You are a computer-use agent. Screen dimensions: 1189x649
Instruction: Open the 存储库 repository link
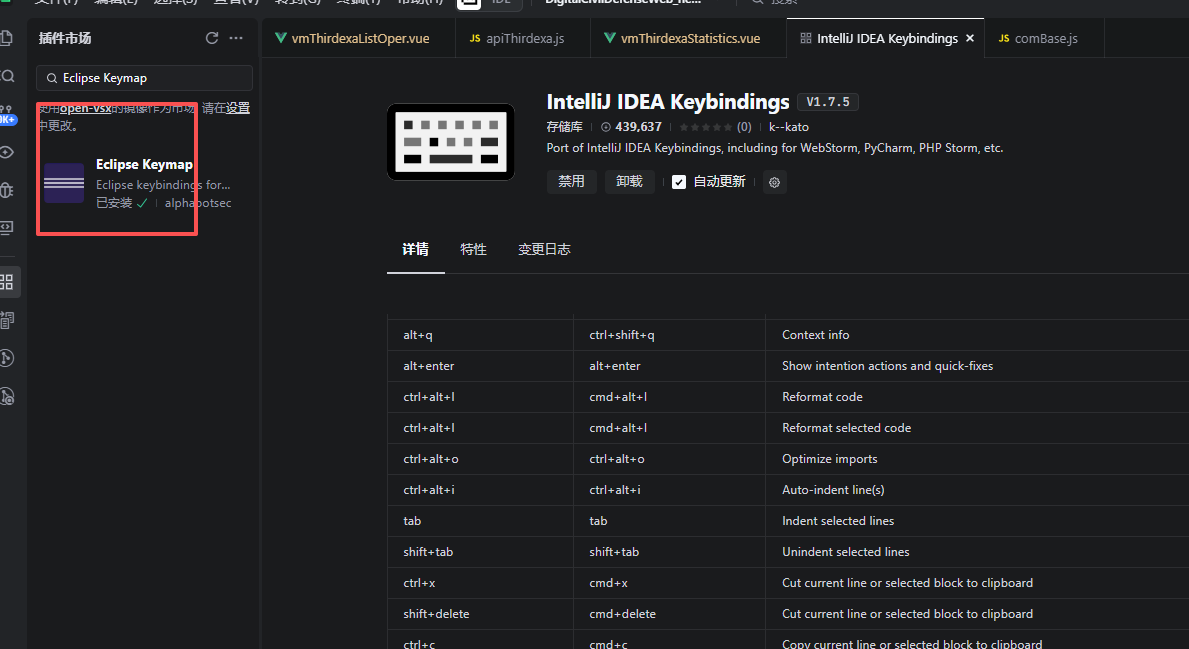[x=564, y=127]
